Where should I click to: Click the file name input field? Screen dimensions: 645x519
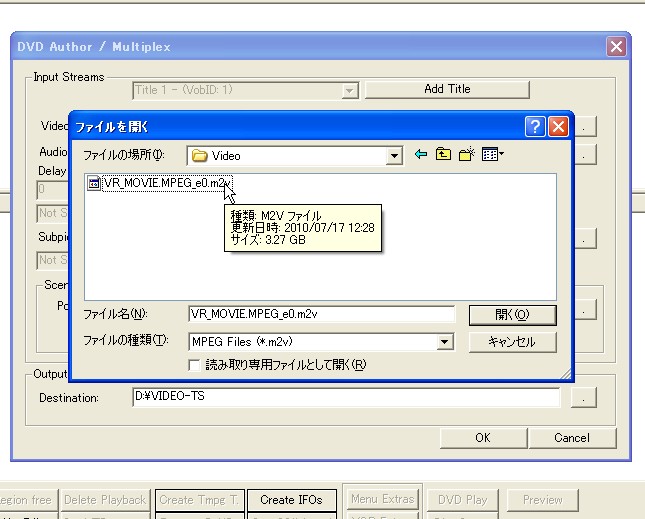pyautogui.click(x=322, y=314)
